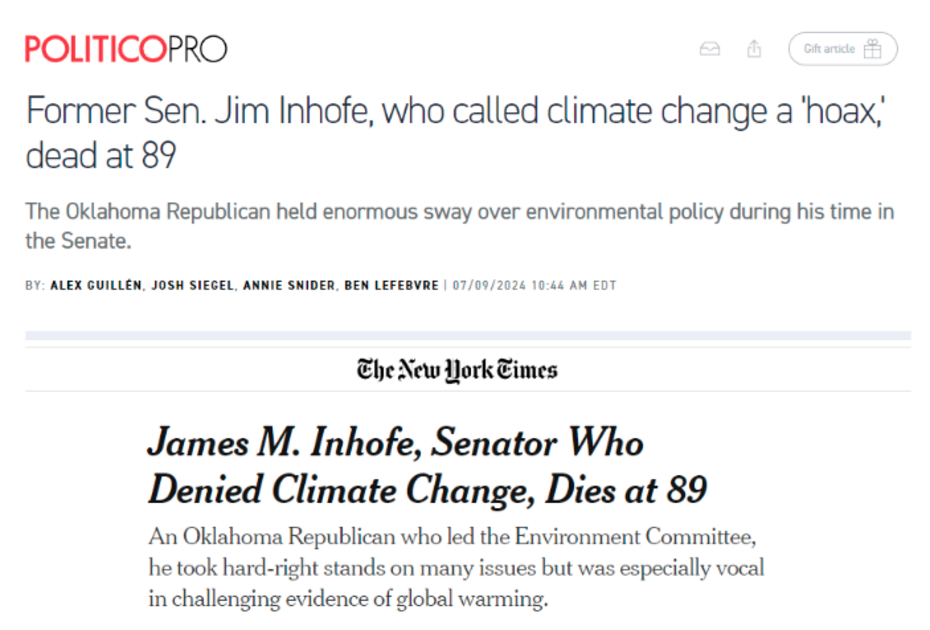Click the gift box icon
Image resolution: width=930 pixels, height=630 pixels.
click(x=872, y=49)
